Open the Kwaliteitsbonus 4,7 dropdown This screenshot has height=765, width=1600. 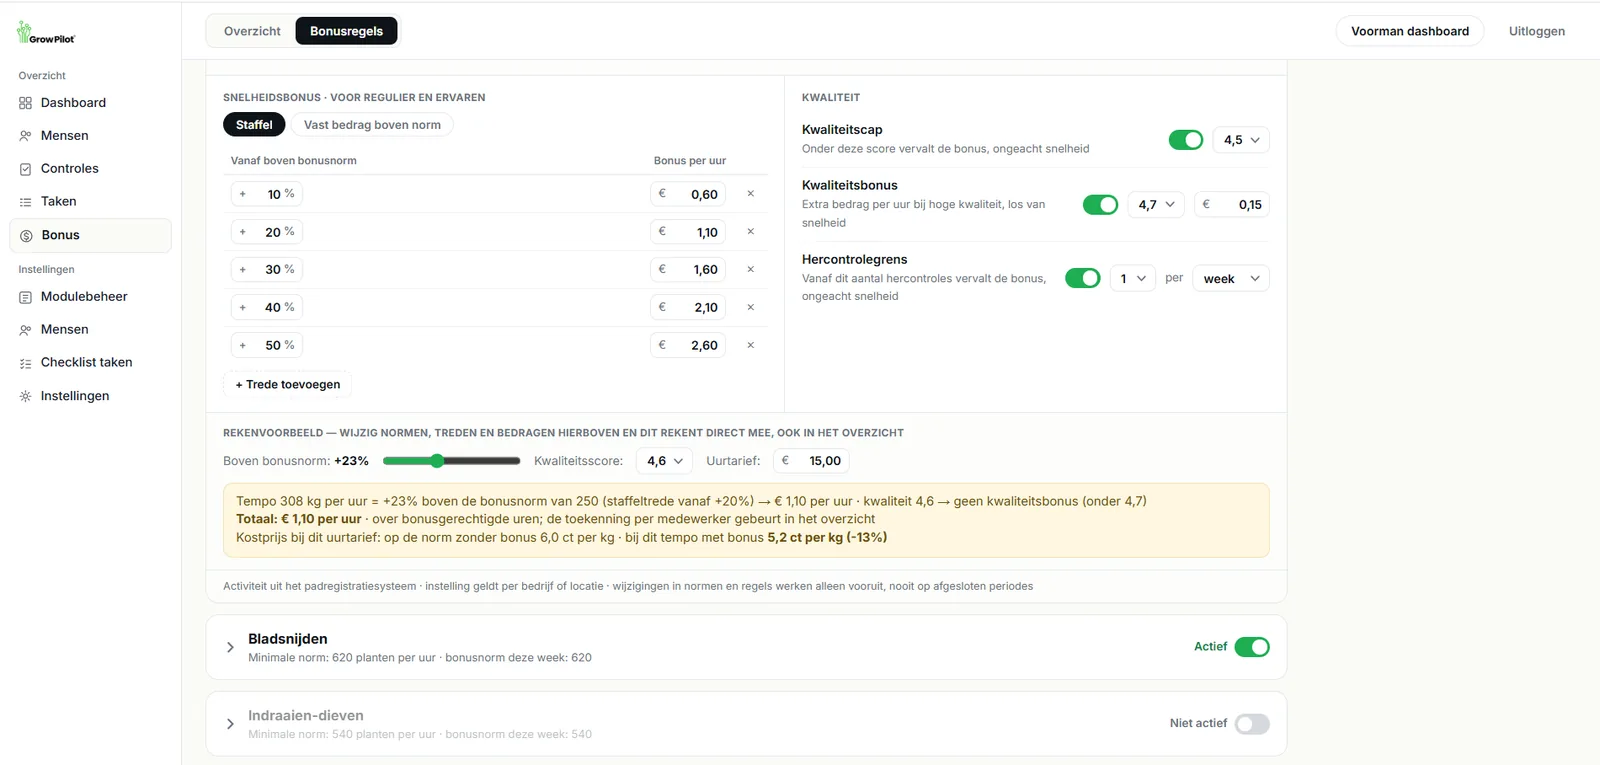tap(1156, 205)
